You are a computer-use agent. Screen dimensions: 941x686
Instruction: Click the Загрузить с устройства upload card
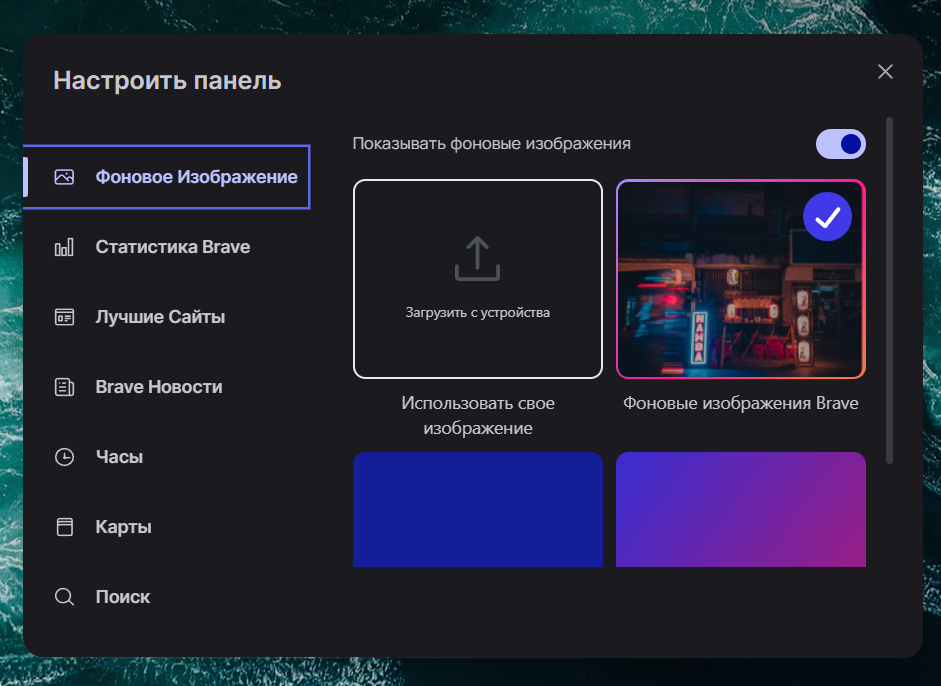pyautogui.click(x=478, y=279)
